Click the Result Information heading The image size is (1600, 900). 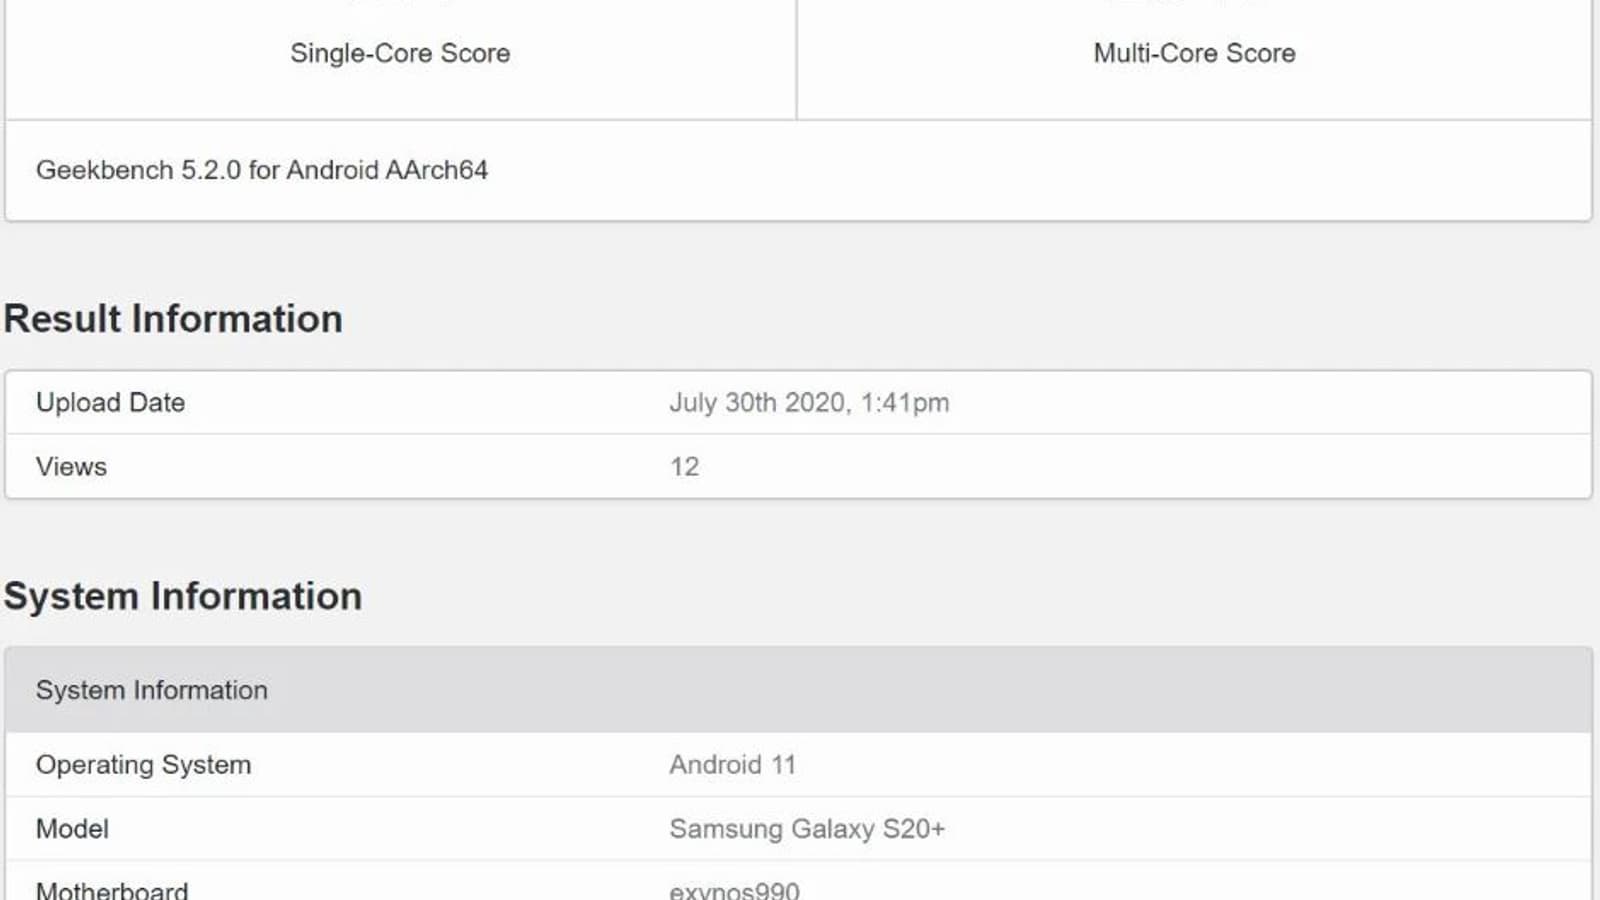point(173,319)
